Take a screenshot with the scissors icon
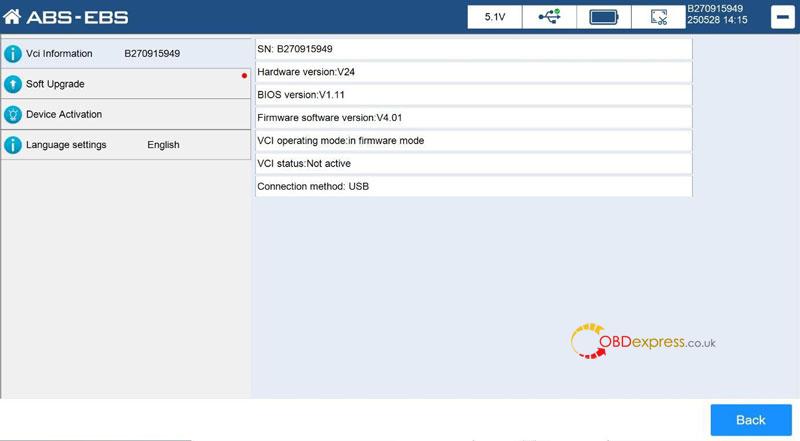This screenshot has height=441, width=800. [659, 17]
